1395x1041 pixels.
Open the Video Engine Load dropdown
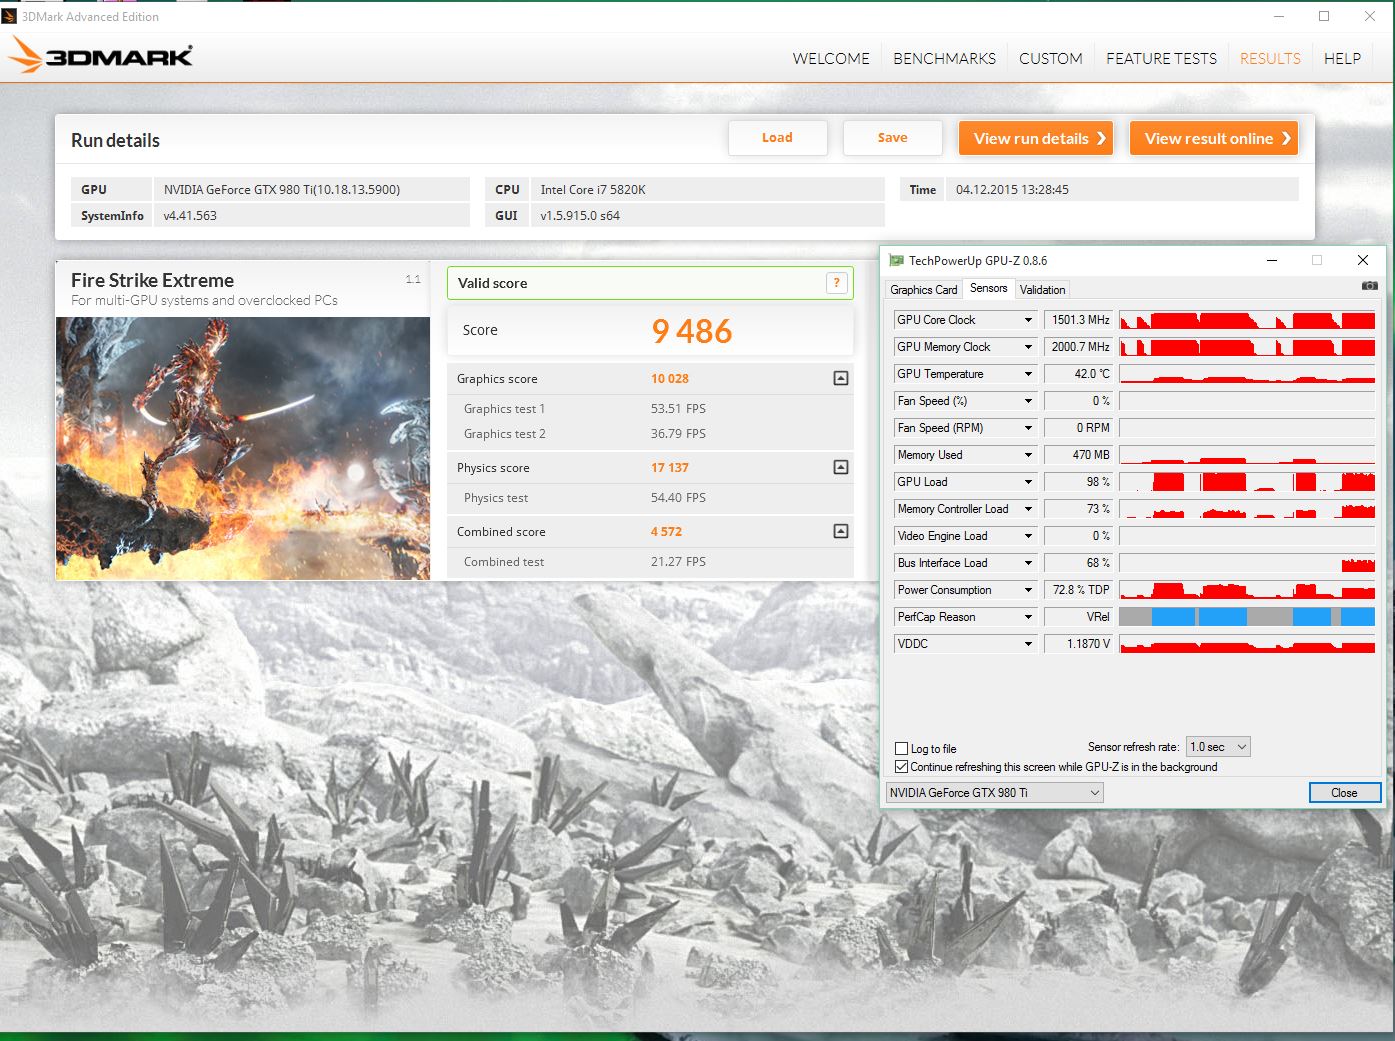point(1028,536)
